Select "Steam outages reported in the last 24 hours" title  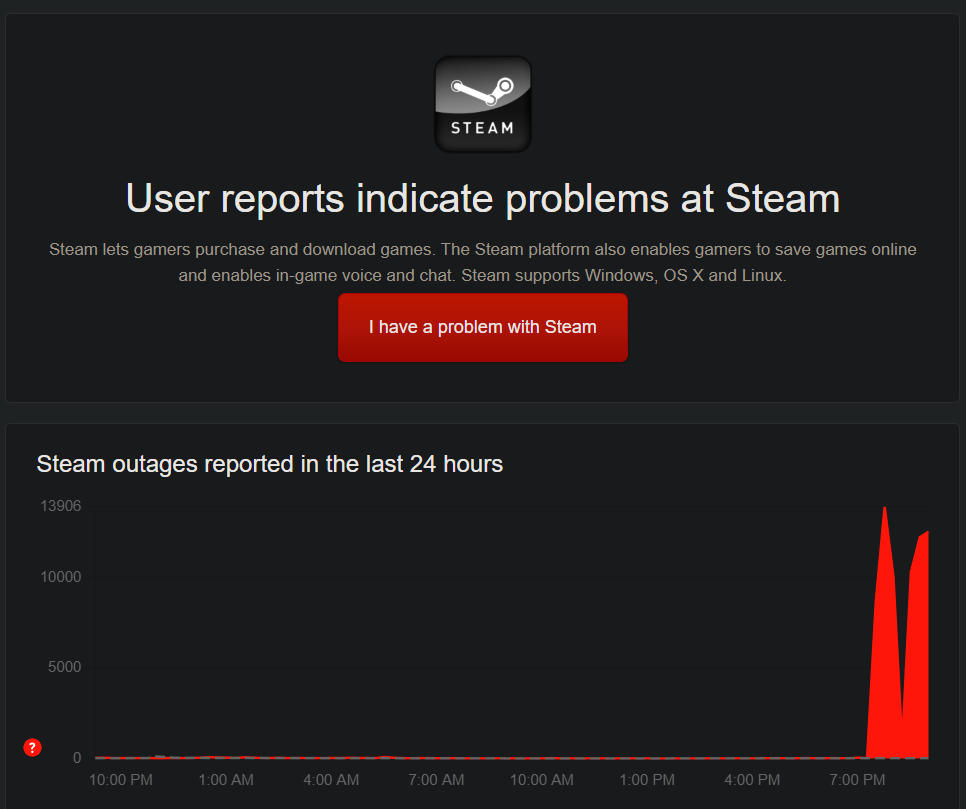click(x=270, y=464)
